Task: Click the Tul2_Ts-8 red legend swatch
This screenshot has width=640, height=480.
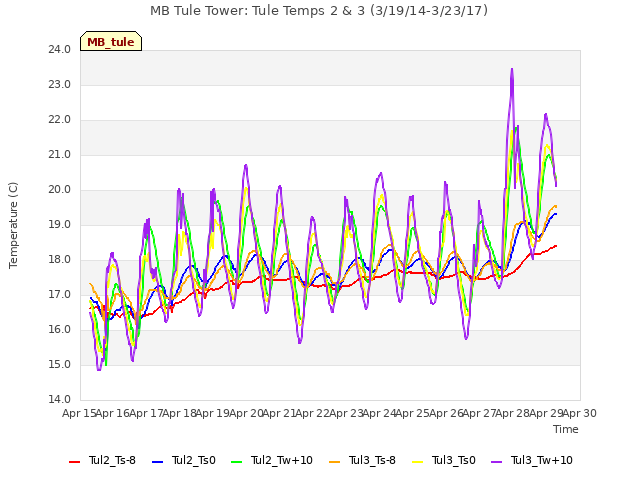Action: coord(75,462)
